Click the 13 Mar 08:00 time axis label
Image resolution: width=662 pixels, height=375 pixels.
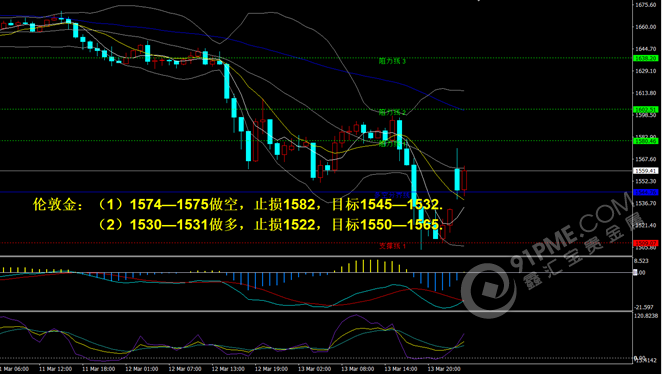pyautogui.click(x=358, y=369)
